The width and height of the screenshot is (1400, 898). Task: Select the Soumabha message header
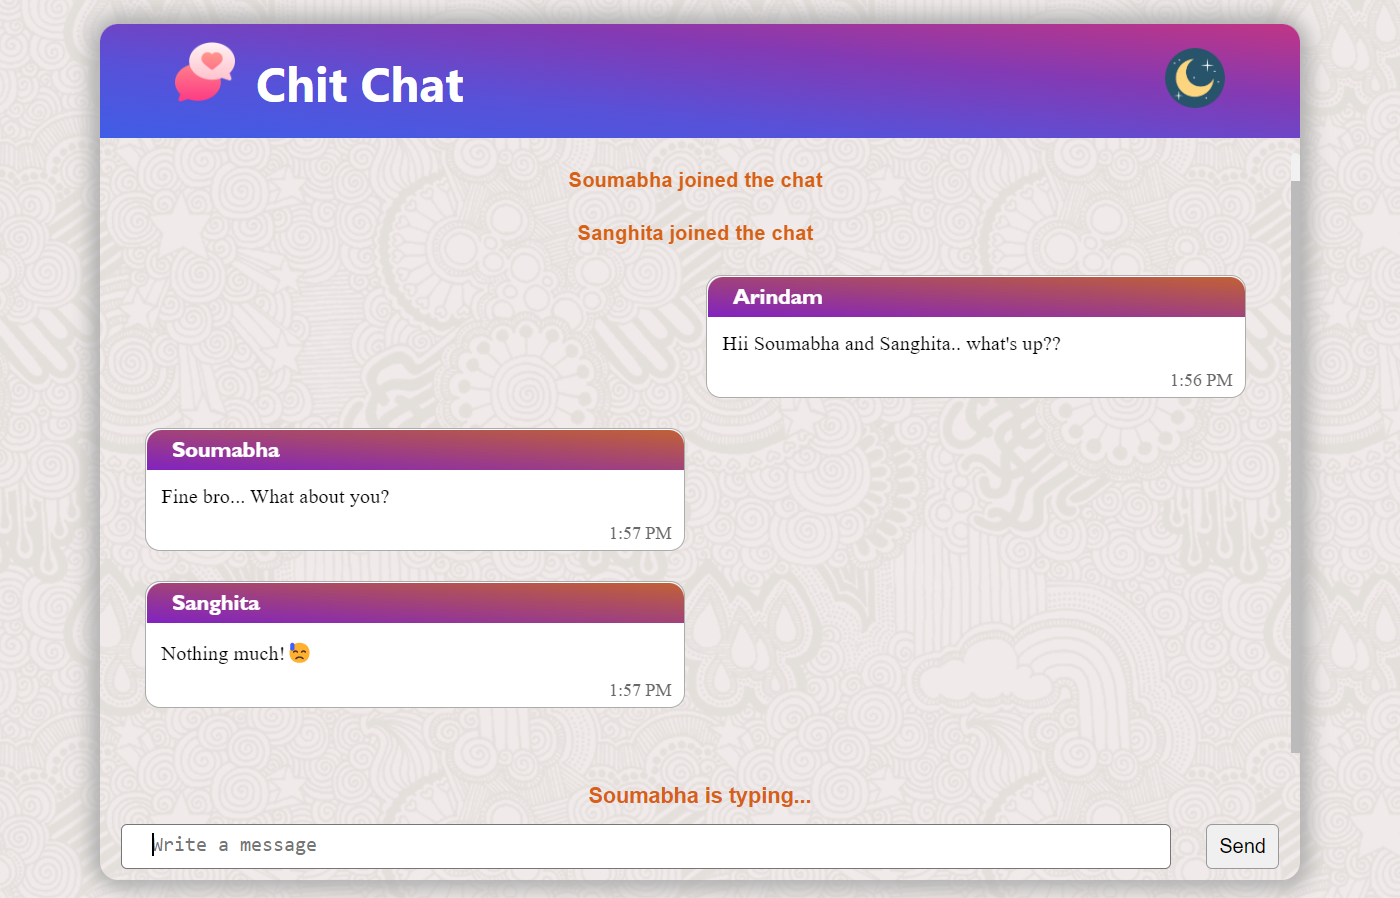(x=415, y=450)
